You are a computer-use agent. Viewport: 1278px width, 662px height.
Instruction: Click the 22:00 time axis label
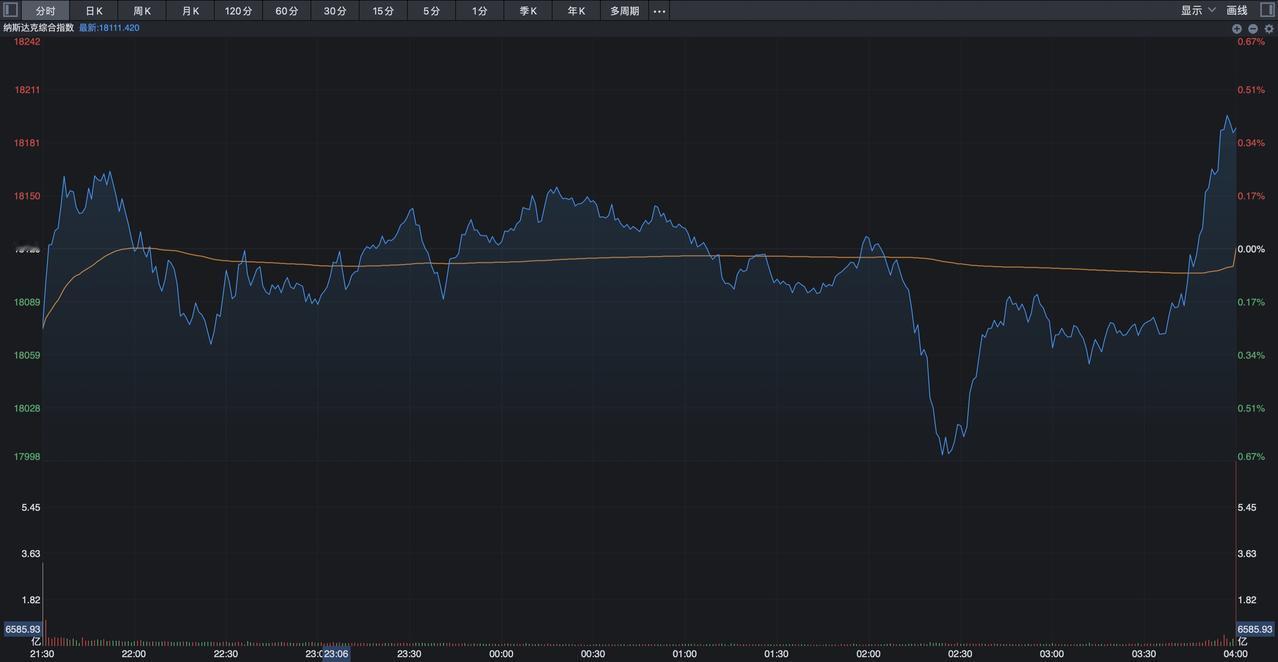(x=134, y=654)
